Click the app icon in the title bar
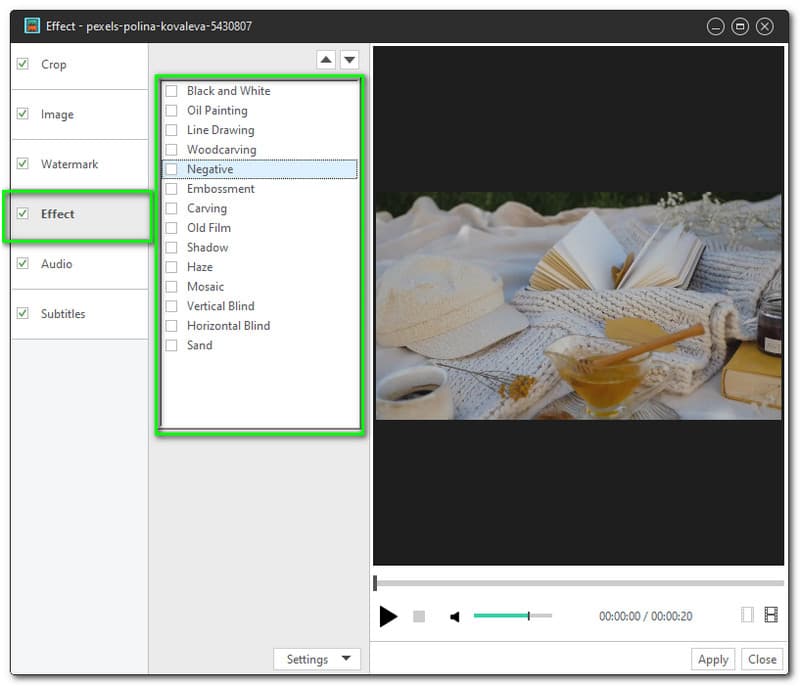The width and height of the screenshot is (800, 686). tap(32, 26)
